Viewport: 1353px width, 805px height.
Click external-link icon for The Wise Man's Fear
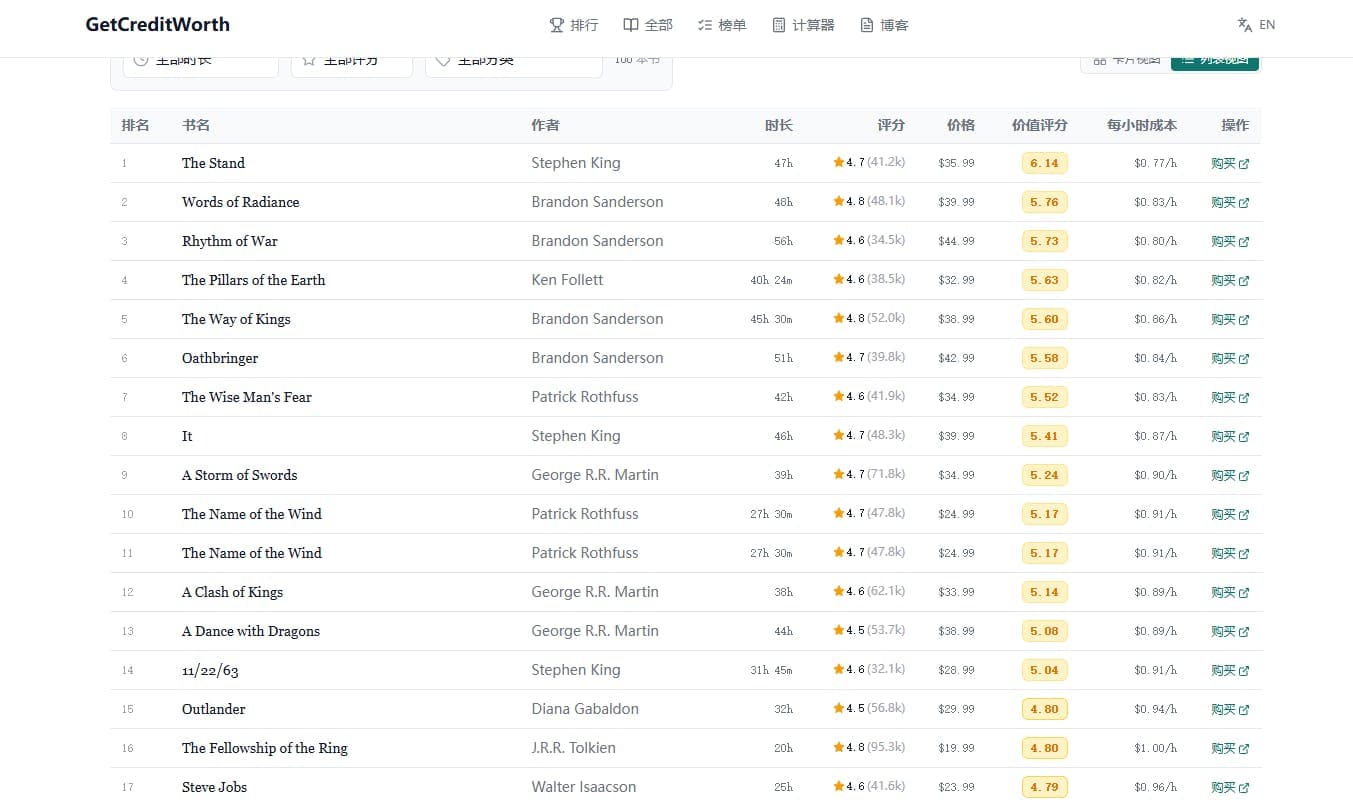click(x=1244, y=398)
